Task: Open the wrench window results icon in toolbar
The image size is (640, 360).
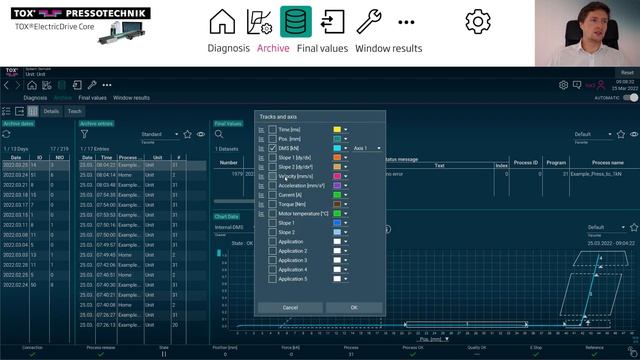Action: point(92,85)
